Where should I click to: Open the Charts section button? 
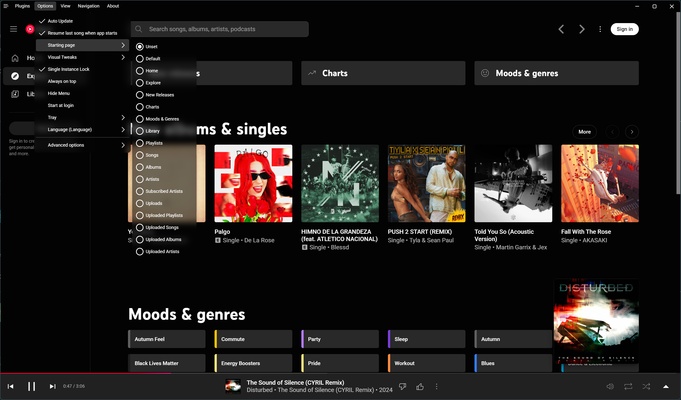click(x=383, y=73)
